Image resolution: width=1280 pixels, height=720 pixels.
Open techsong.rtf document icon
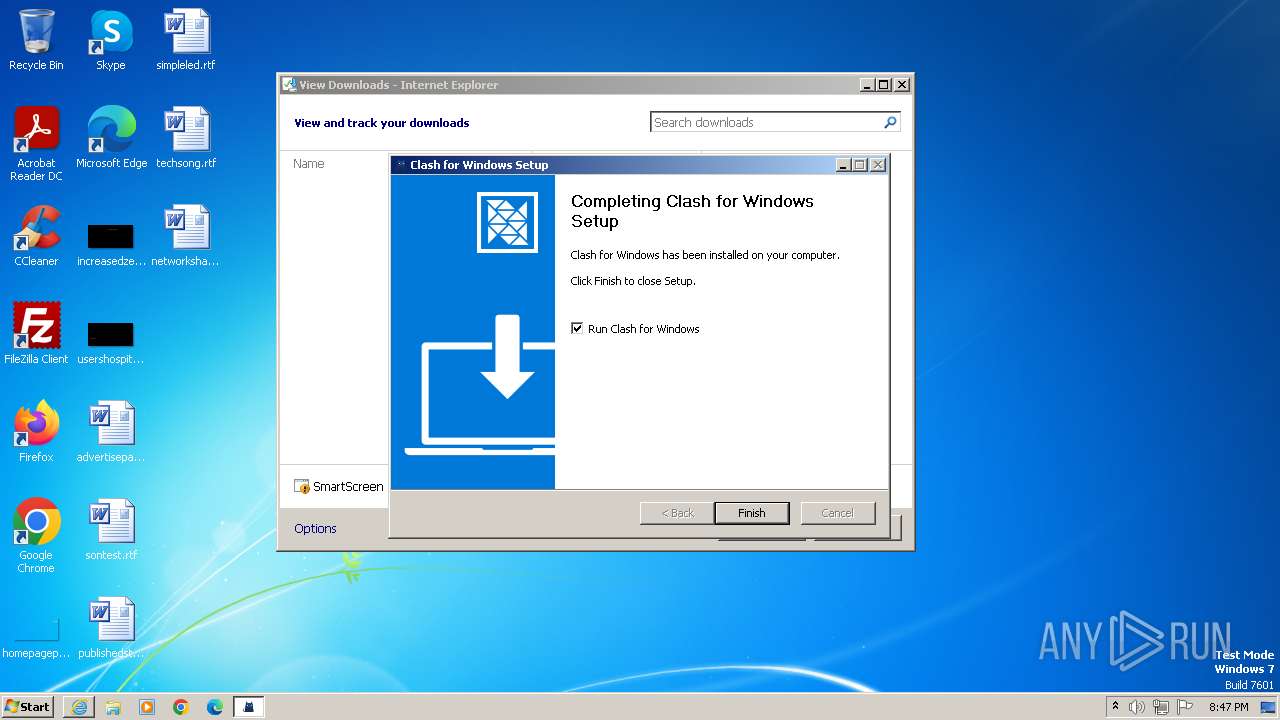(x=186, y=138)
